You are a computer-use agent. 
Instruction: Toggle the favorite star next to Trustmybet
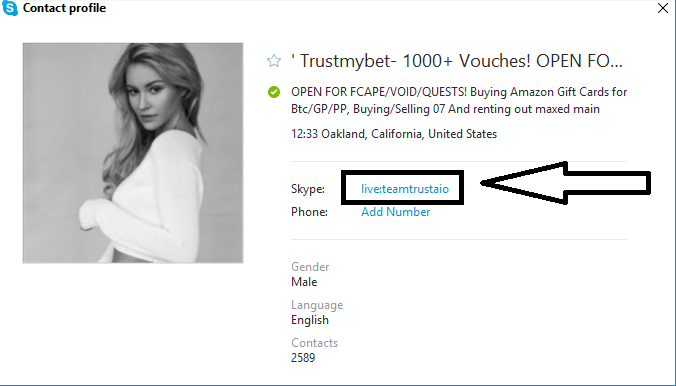274,61
